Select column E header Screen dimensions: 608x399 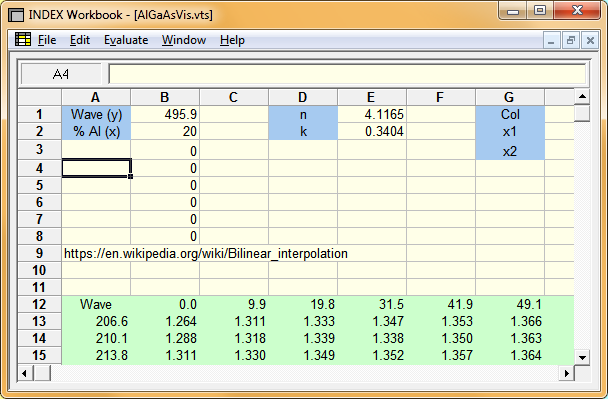372,97
